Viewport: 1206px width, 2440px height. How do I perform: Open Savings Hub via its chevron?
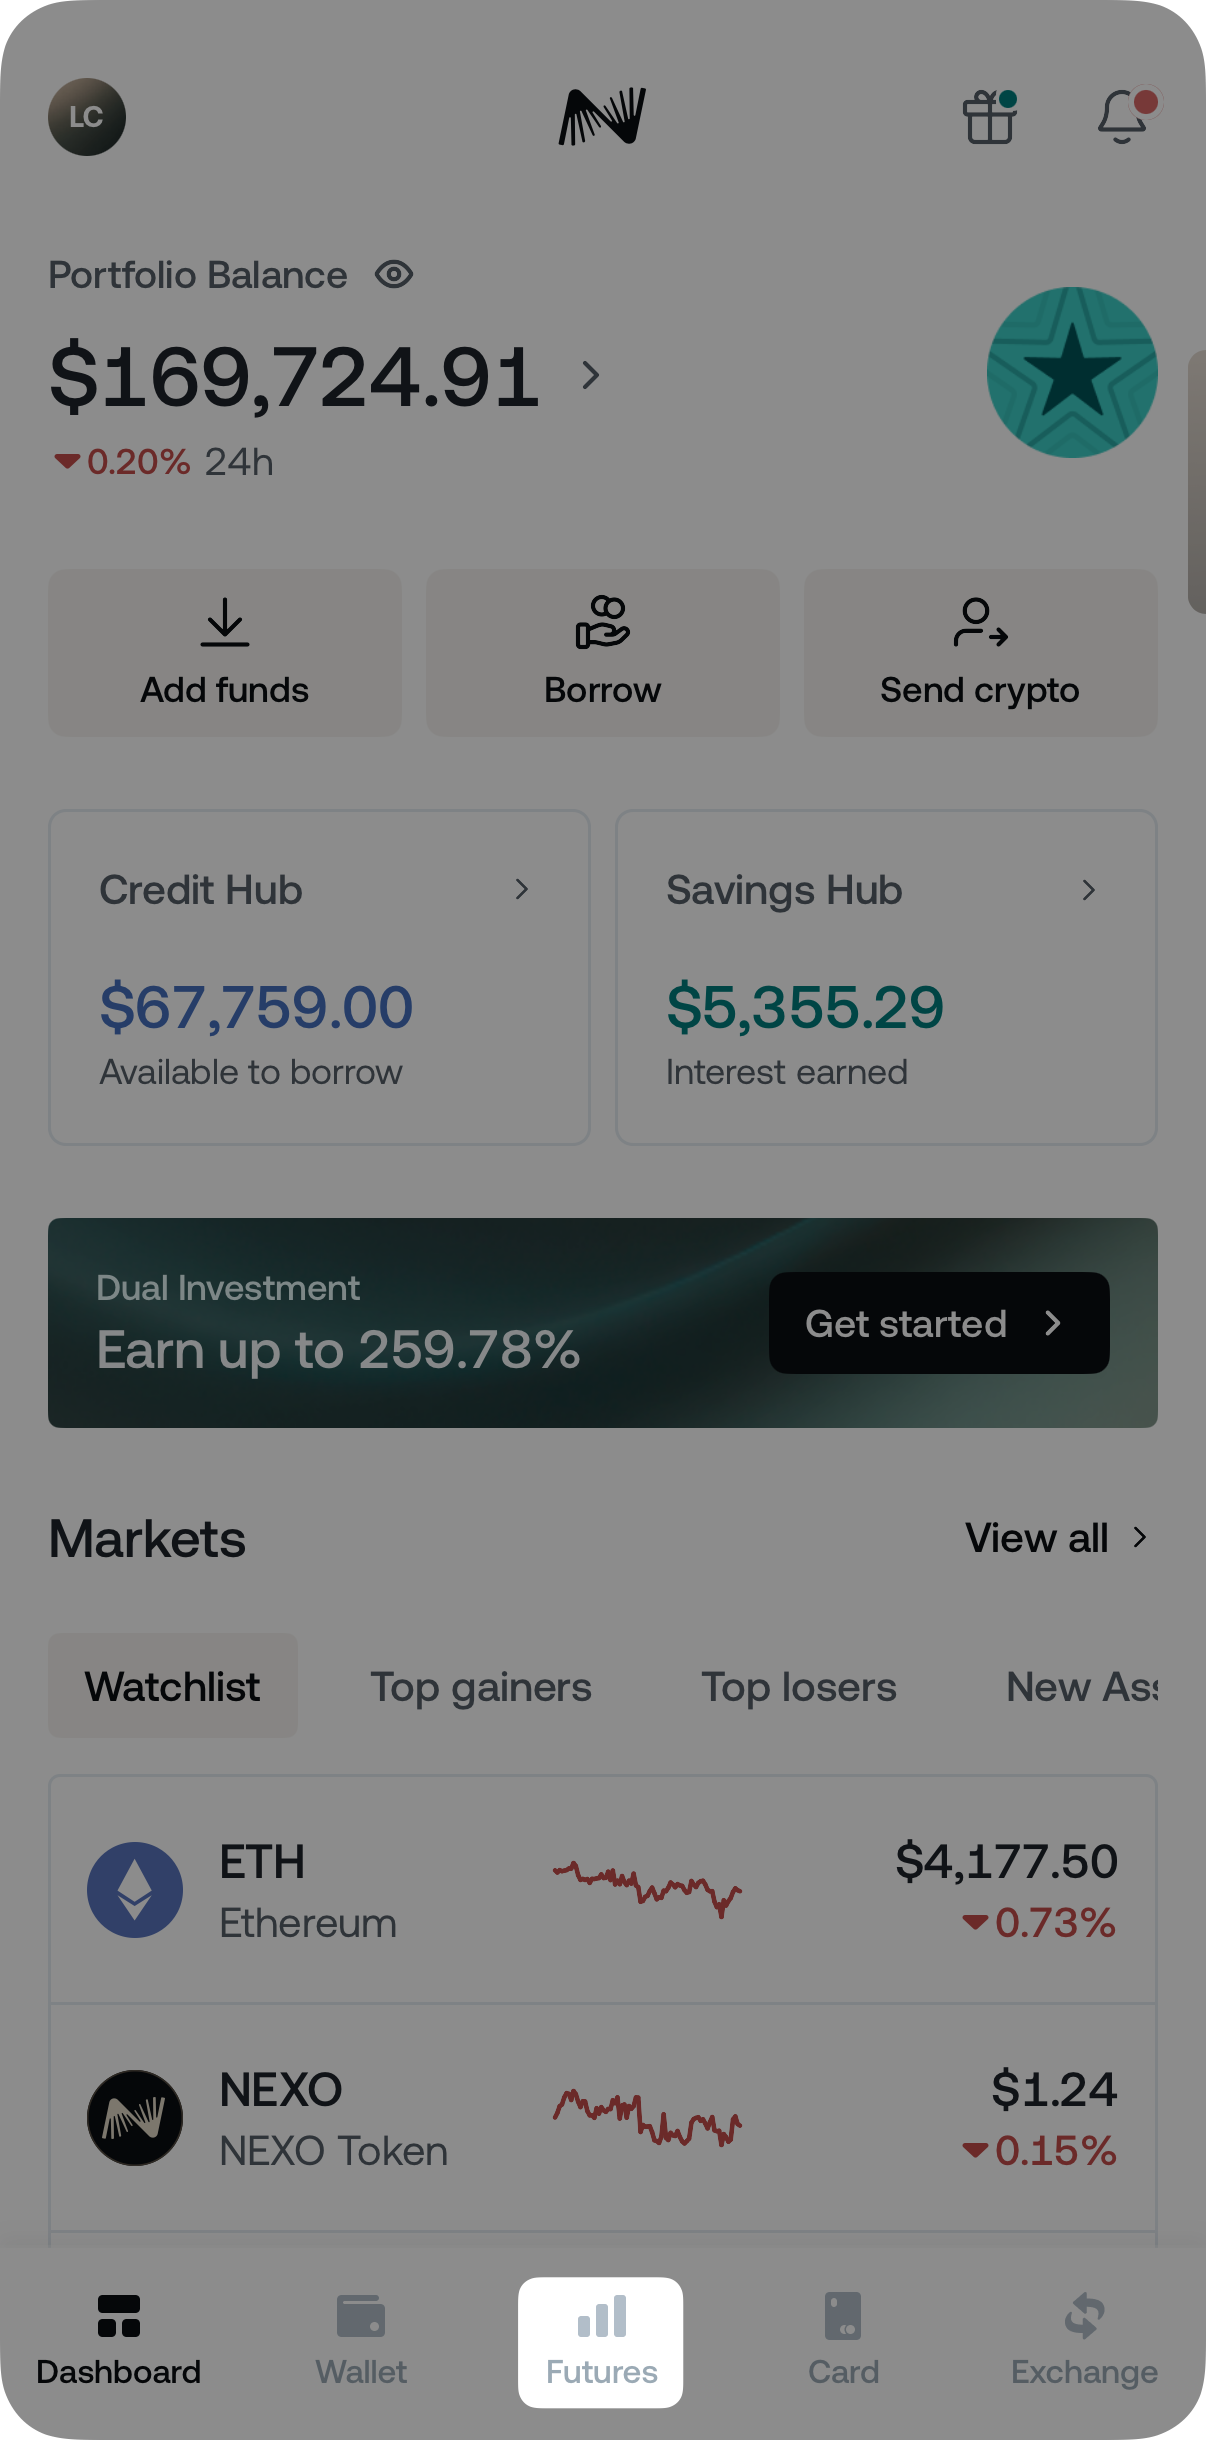coord(1089,889)
